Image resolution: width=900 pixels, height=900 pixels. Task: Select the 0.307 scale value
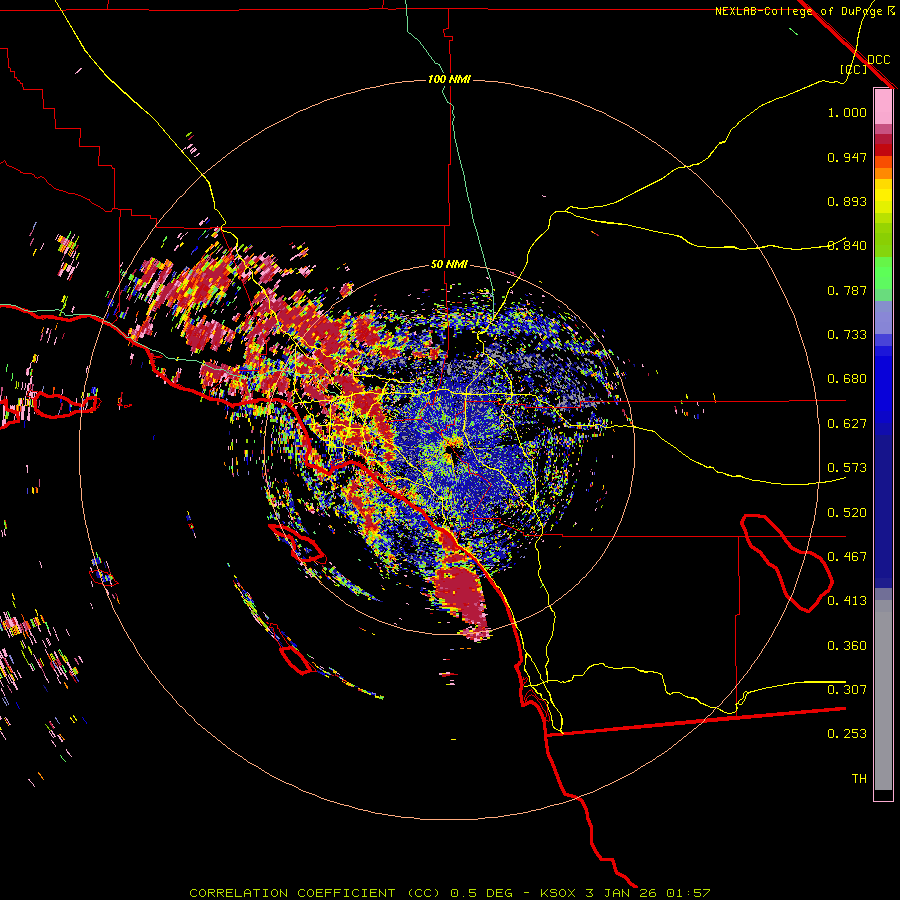(x=847, y=690)
